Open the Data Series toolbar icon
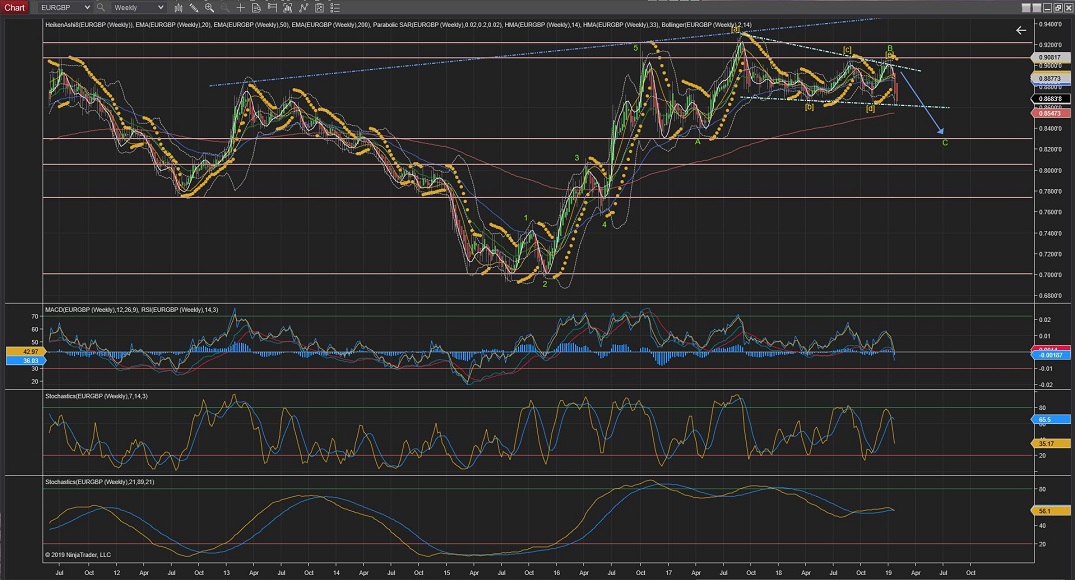1075x580 pixels. 287,8
